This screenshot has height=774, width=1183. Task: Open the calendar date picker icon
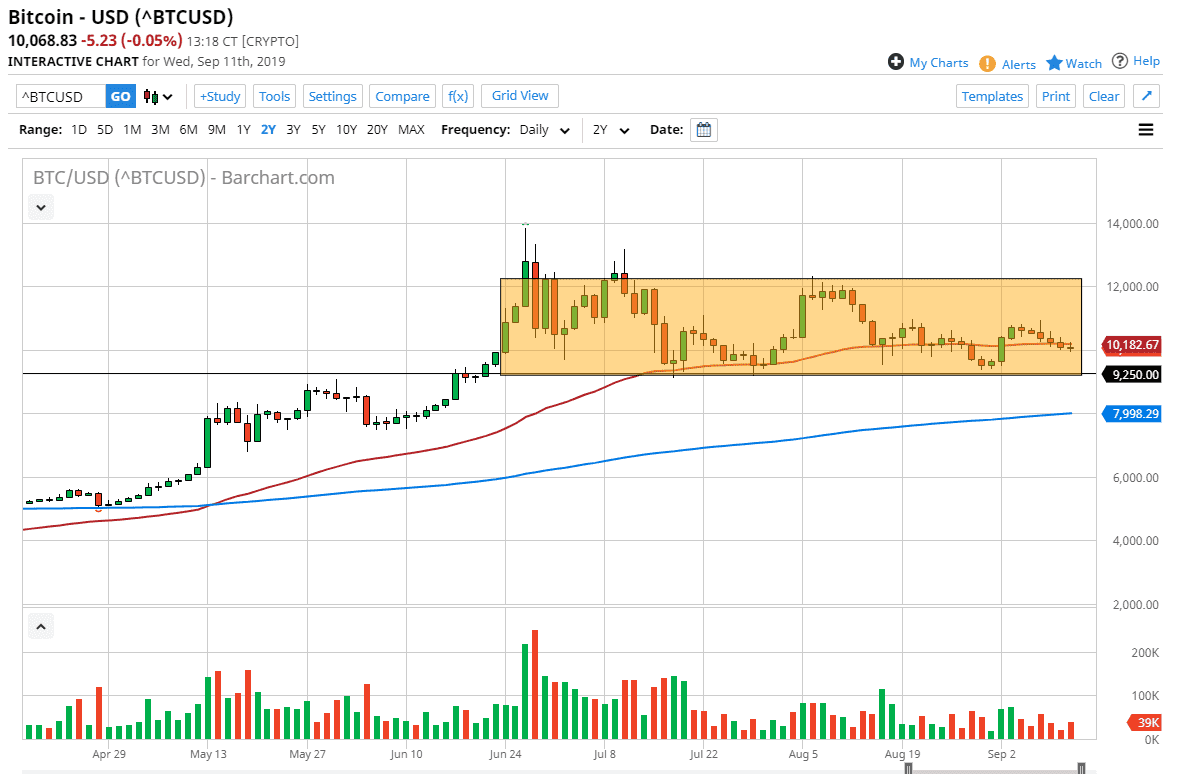703,129
